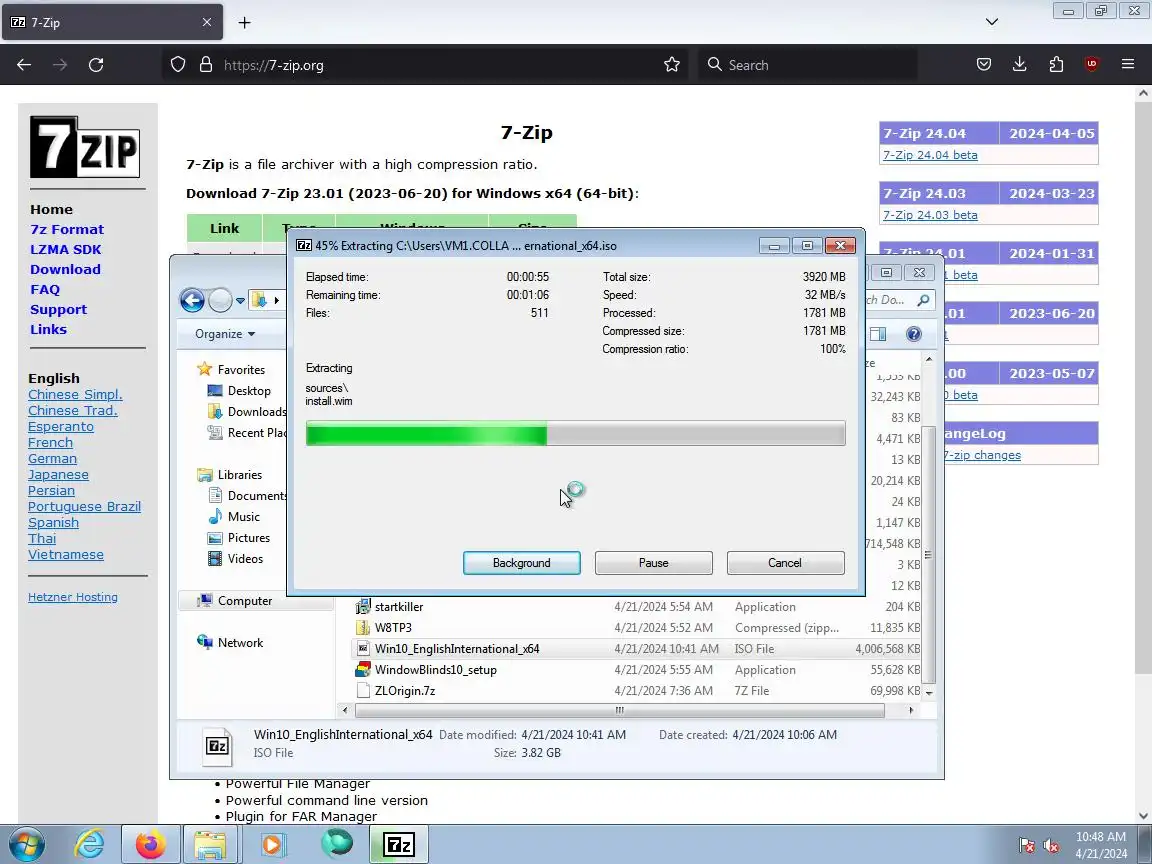
Task: Toggle Explorer preview pane icon
Action: pos(878,334)
